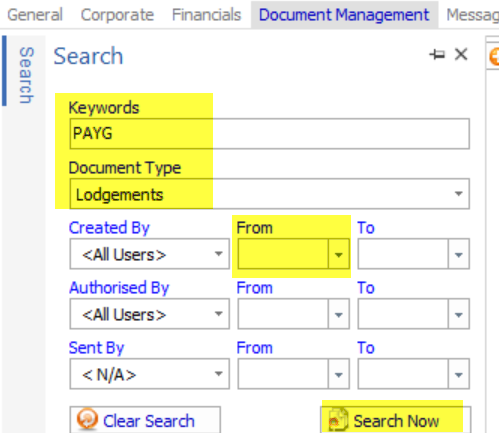Viewport: 499px width, 433px height.
Task: Click the Clear Search orange arrow icon
Action: pos(87,419)
